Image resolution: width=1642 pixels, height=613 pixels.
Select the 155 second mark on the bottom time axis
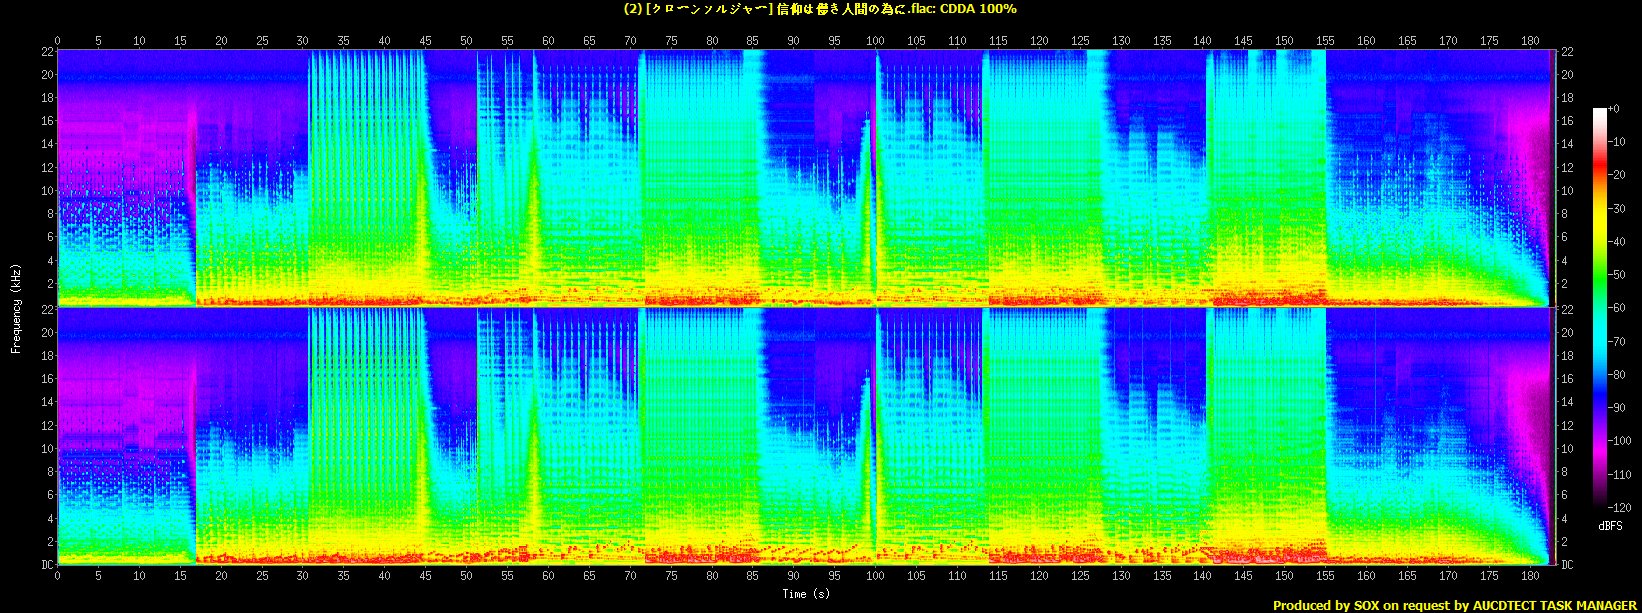(x=1325, y=576)
